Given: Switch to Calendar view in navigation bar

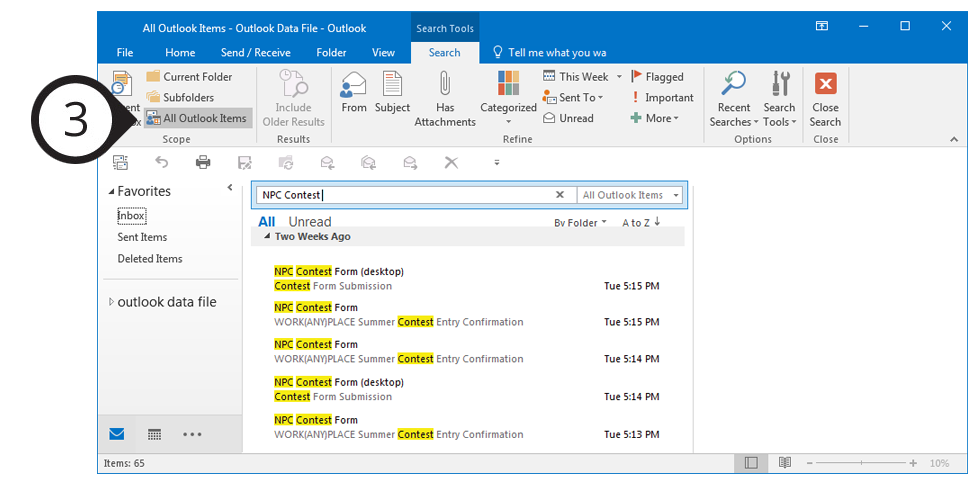Looking at the screenshot, I should 154,434.
